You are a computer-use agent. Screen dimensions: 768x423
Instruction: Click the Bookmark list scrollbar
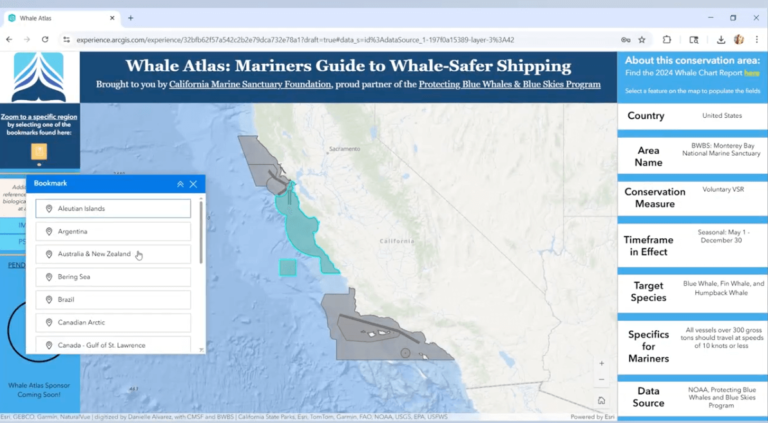point(201,232)
